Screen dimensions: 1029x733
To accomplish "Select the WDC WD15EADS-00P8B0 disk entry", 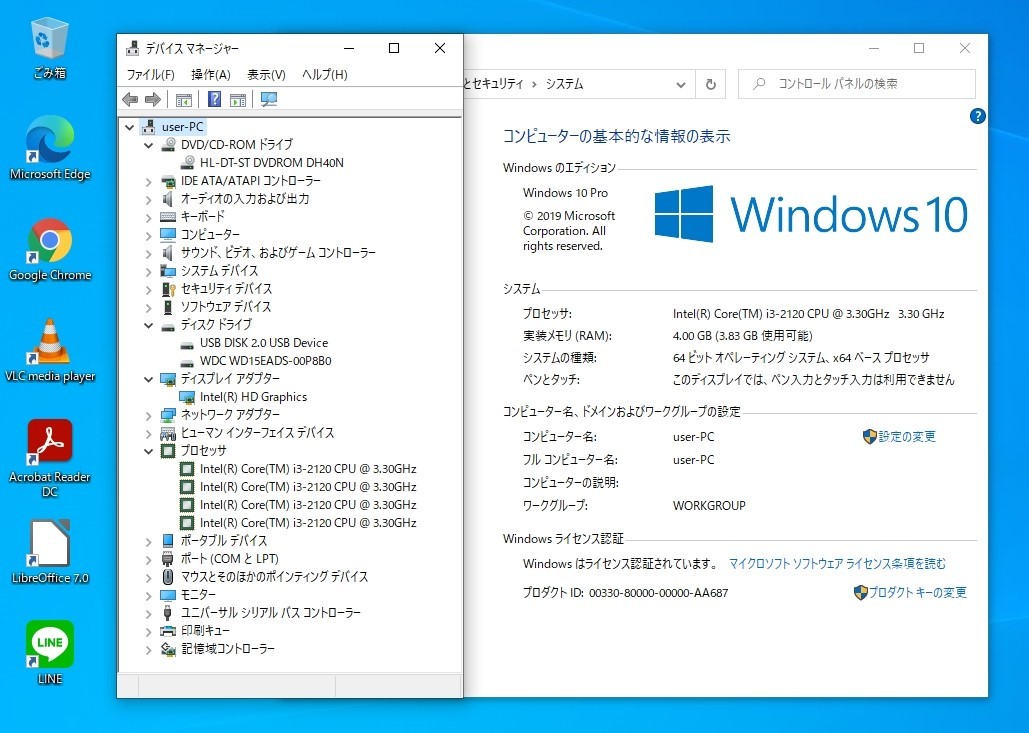I will click(x=266, y=361).
